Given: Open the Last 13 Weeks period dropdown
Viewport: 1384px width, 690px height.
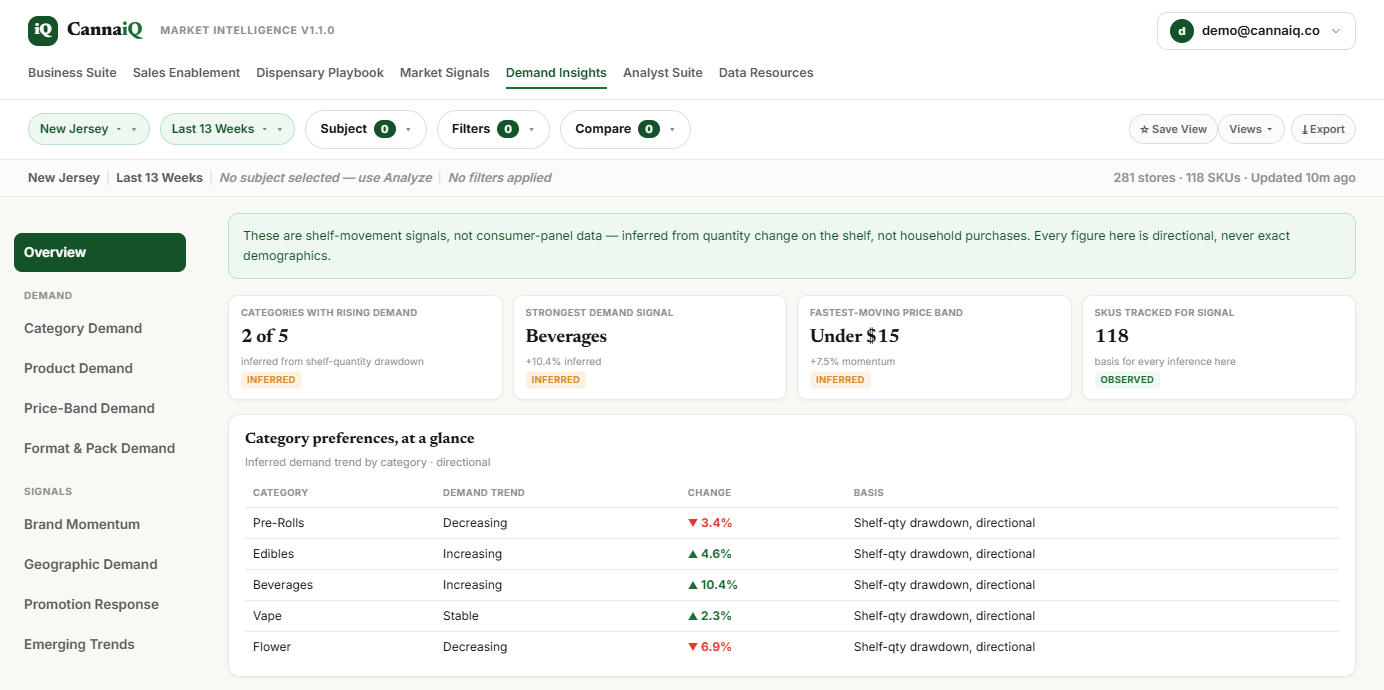Looking at the screenshot, I should [227, 129].
